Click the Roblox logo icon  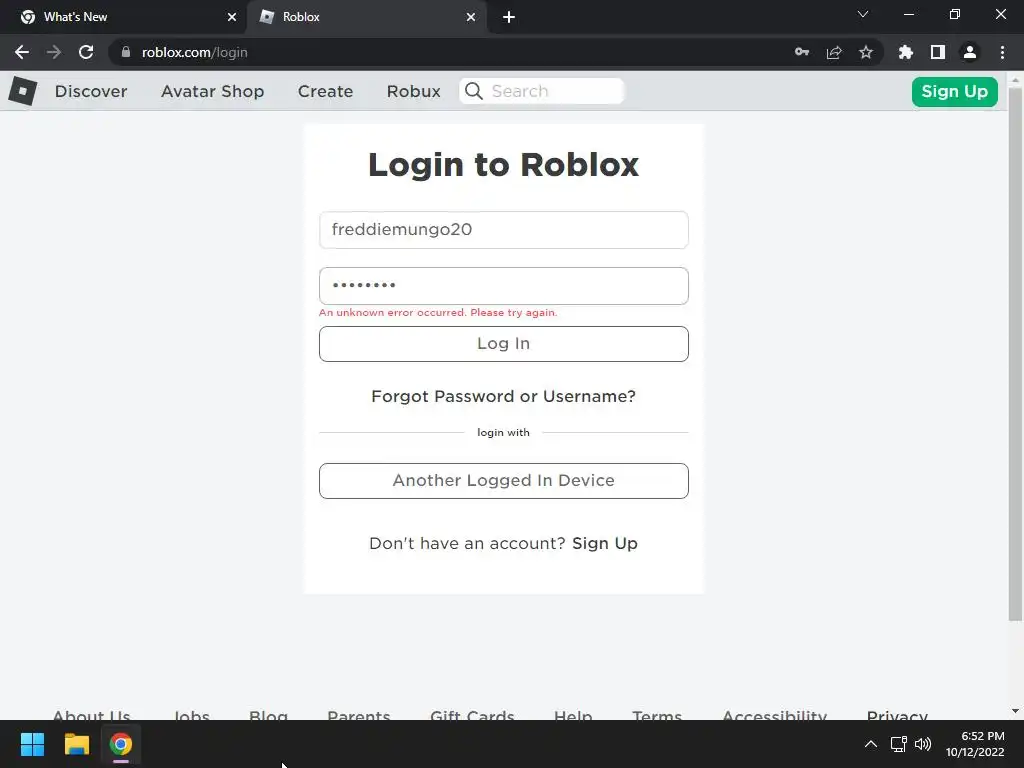click(23, 91)
